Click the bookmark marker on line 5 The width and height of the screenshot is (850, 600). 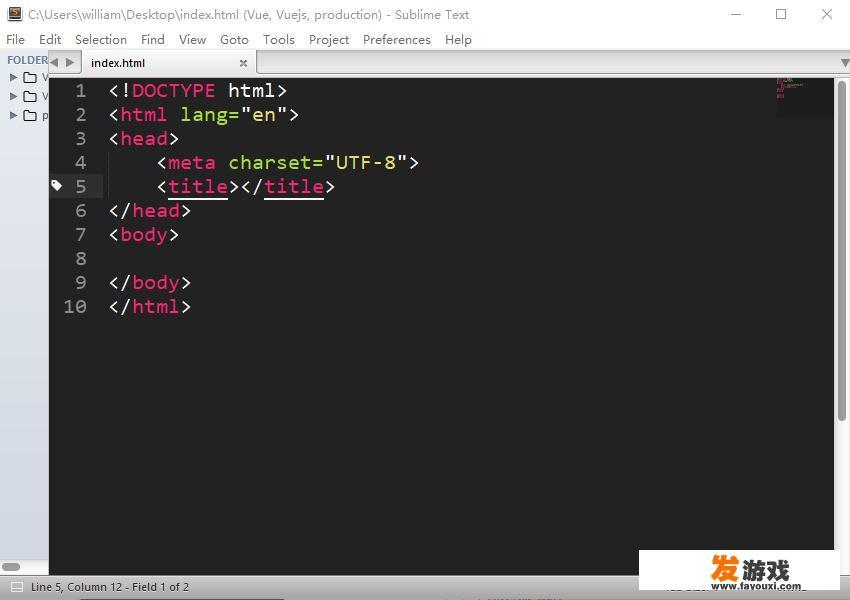pos(56,186)
